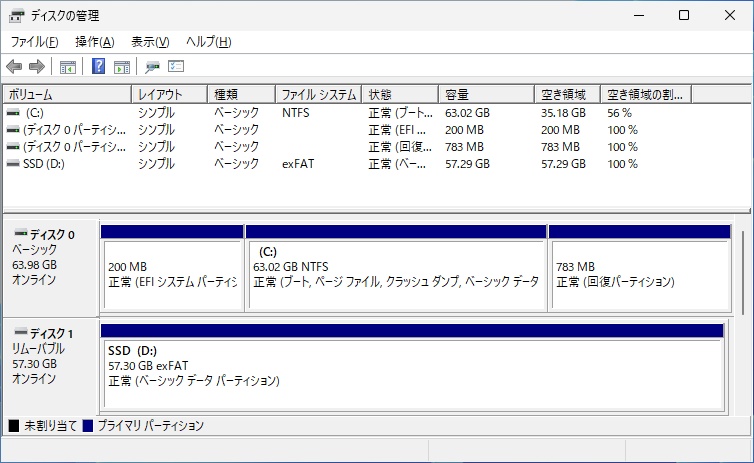Click the Forward arrow toolbar icon
The height and width of the screenshot is (463, 754).
tap(37, 66)
